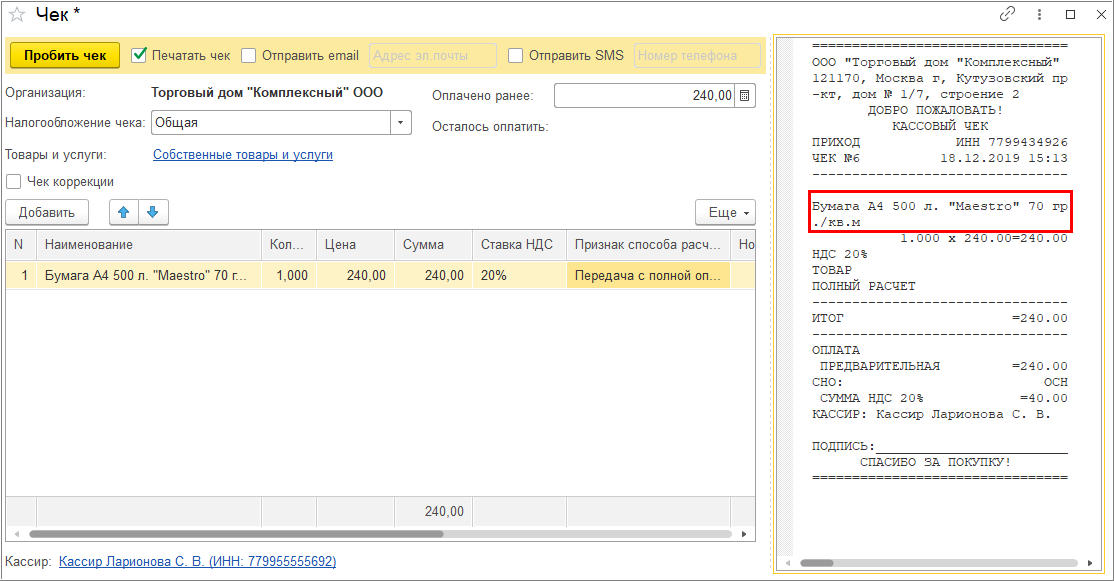Click СПАСИБО ЗА ПОКУПКУ! line in receipt
The image size is (1114, 581).
pos(936,462)
